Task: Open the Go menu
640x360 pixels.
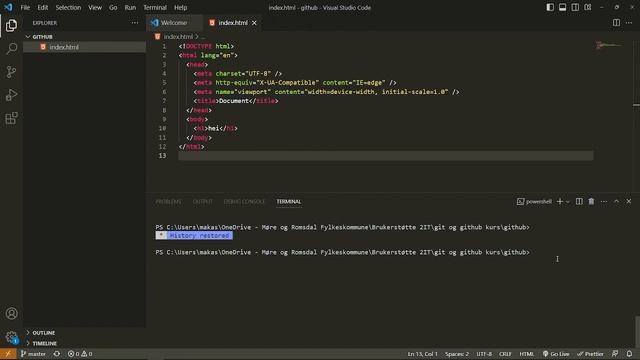Action: pos(113,7)
